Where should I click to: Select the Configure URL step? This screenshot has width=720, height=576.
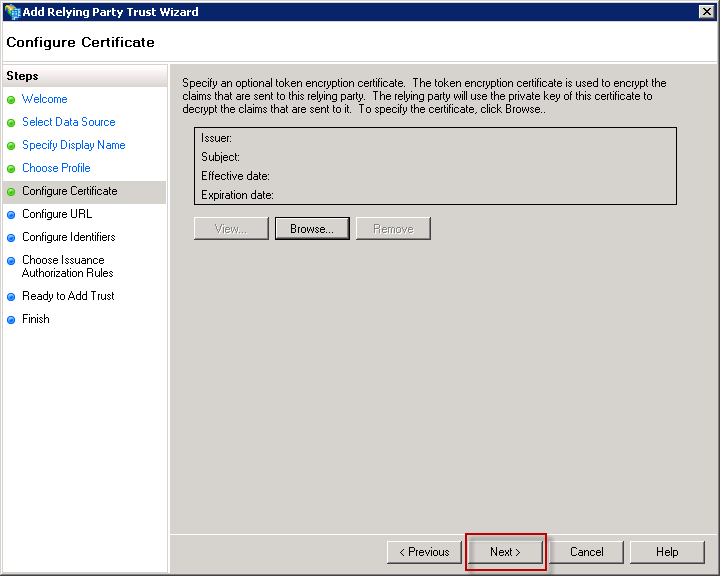[x=57, y=214]
